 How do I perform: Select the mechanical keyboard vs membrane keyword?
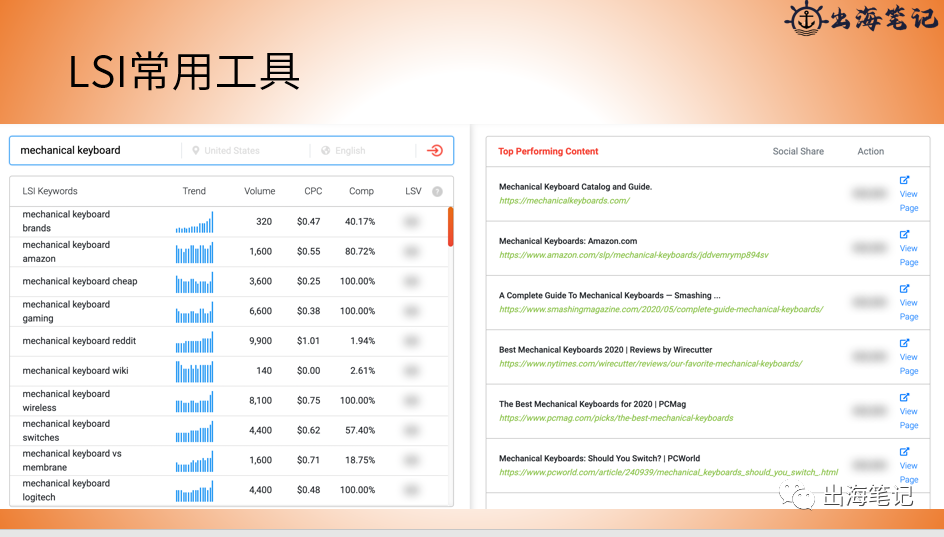72,461
